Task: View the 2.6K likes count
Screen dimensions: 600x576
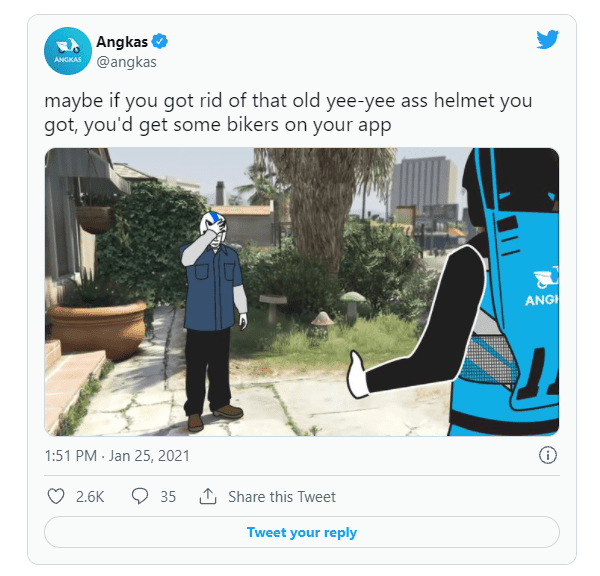Action: (90, 497)
